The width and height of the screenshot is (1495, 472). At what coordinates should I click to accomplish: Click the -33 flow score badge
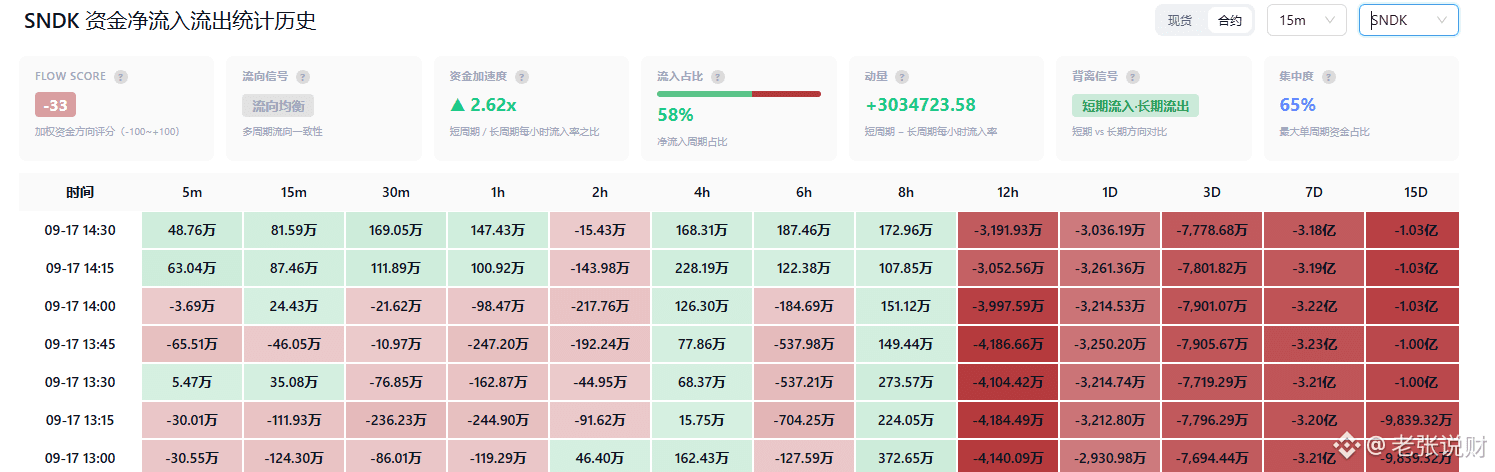coord(55,105)
